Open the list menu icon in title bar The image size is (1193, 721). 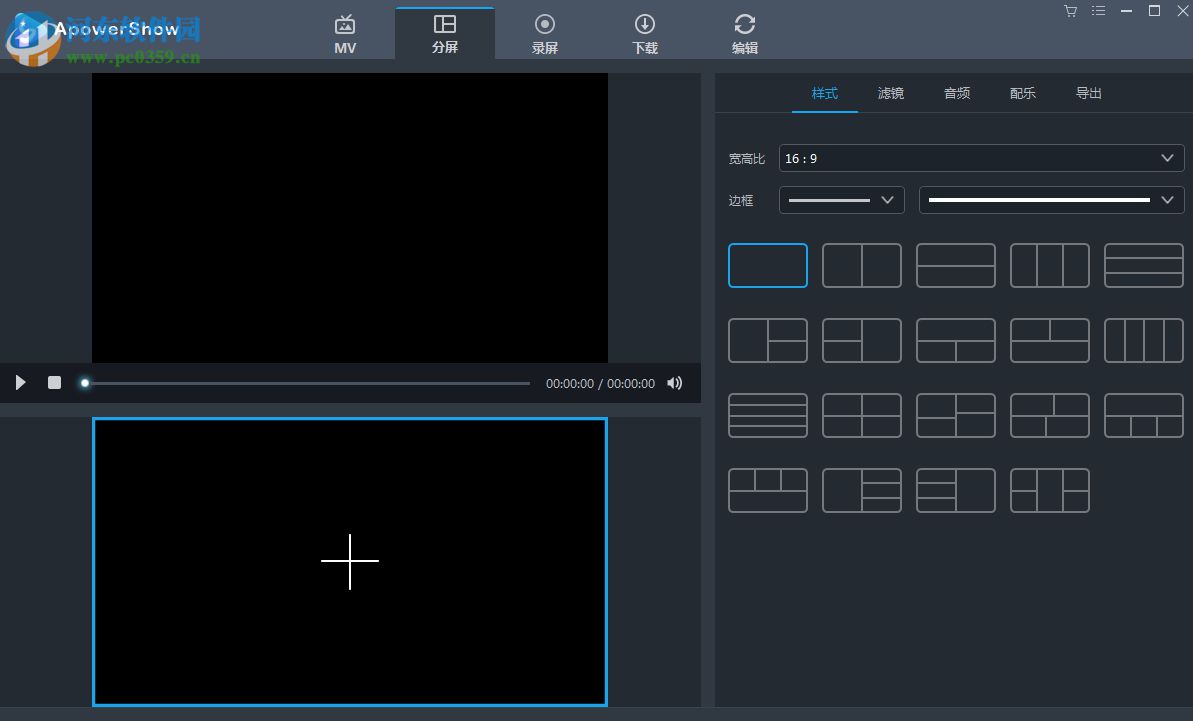click(1099, 11)
